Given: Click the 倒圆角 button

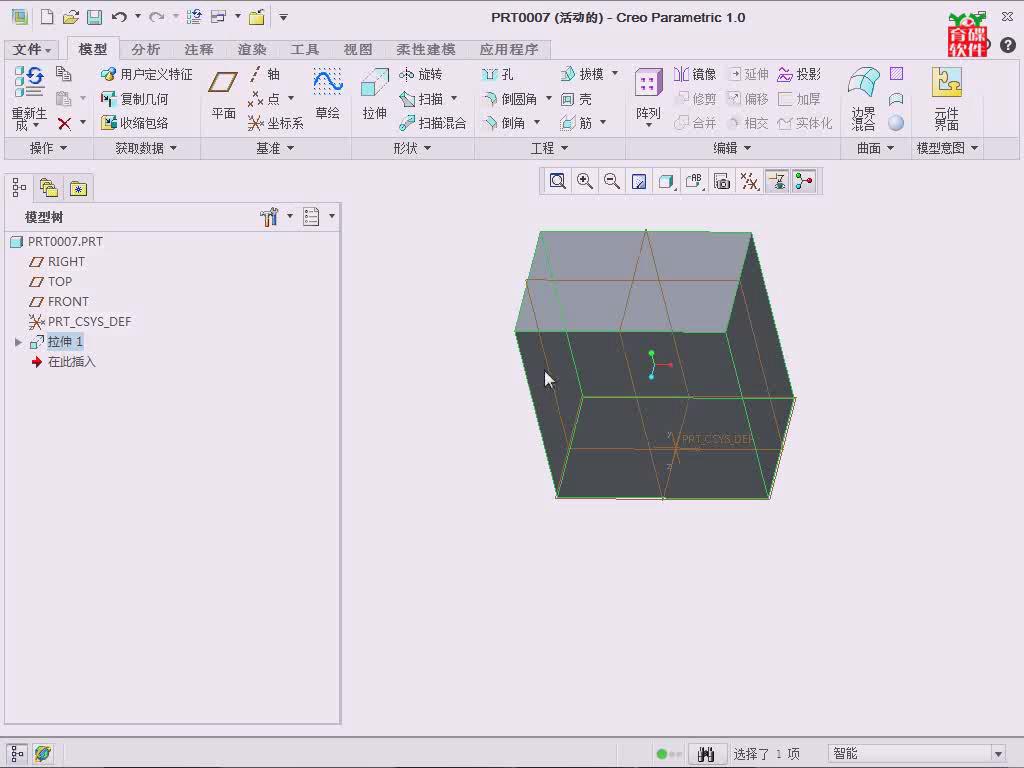Looking at the screenshot, I should 510,99.
